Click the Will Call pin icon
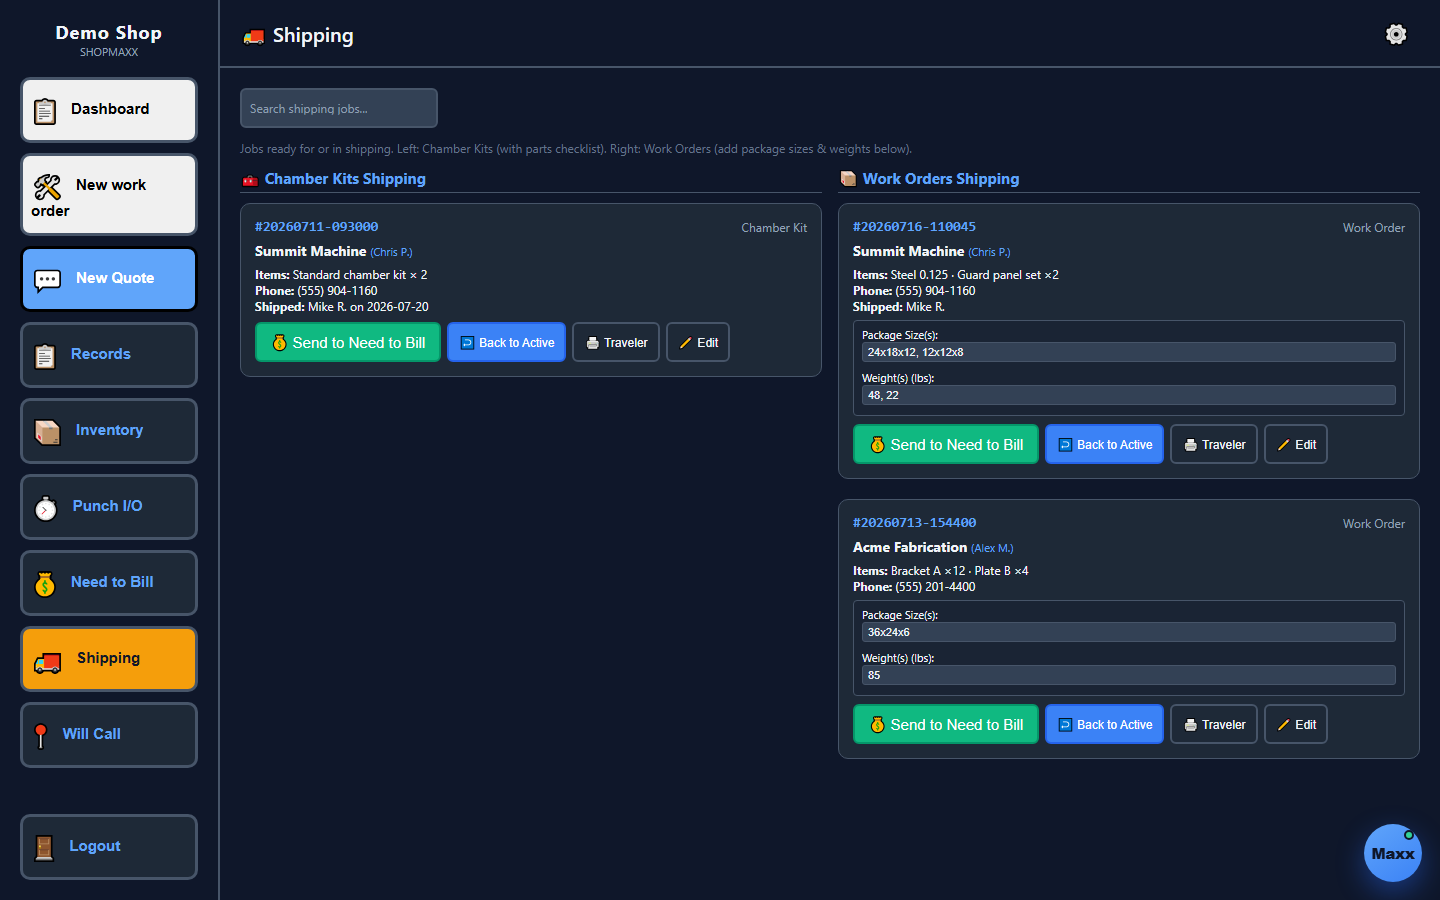The width and height of the screenshot is (1440, 900). pos(41,736)
